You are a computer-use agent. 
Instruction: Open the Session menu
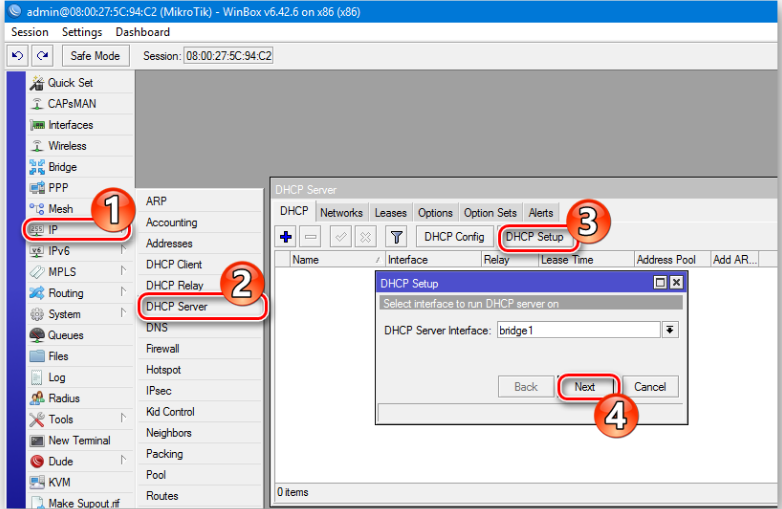(30, 32)
